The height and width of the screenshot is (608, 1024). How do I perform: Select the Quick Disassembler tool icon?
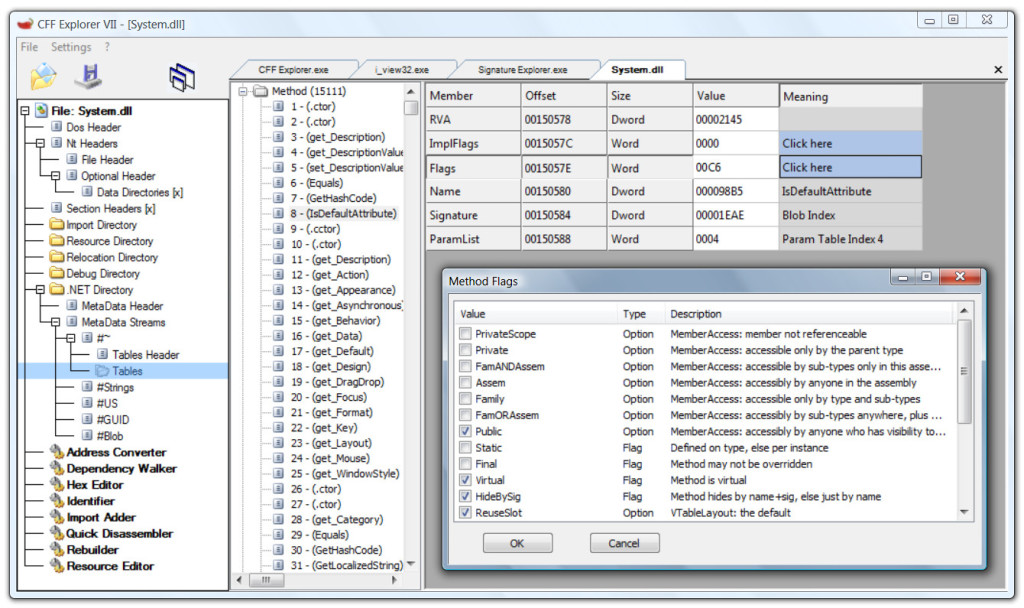tap(57, 534)
